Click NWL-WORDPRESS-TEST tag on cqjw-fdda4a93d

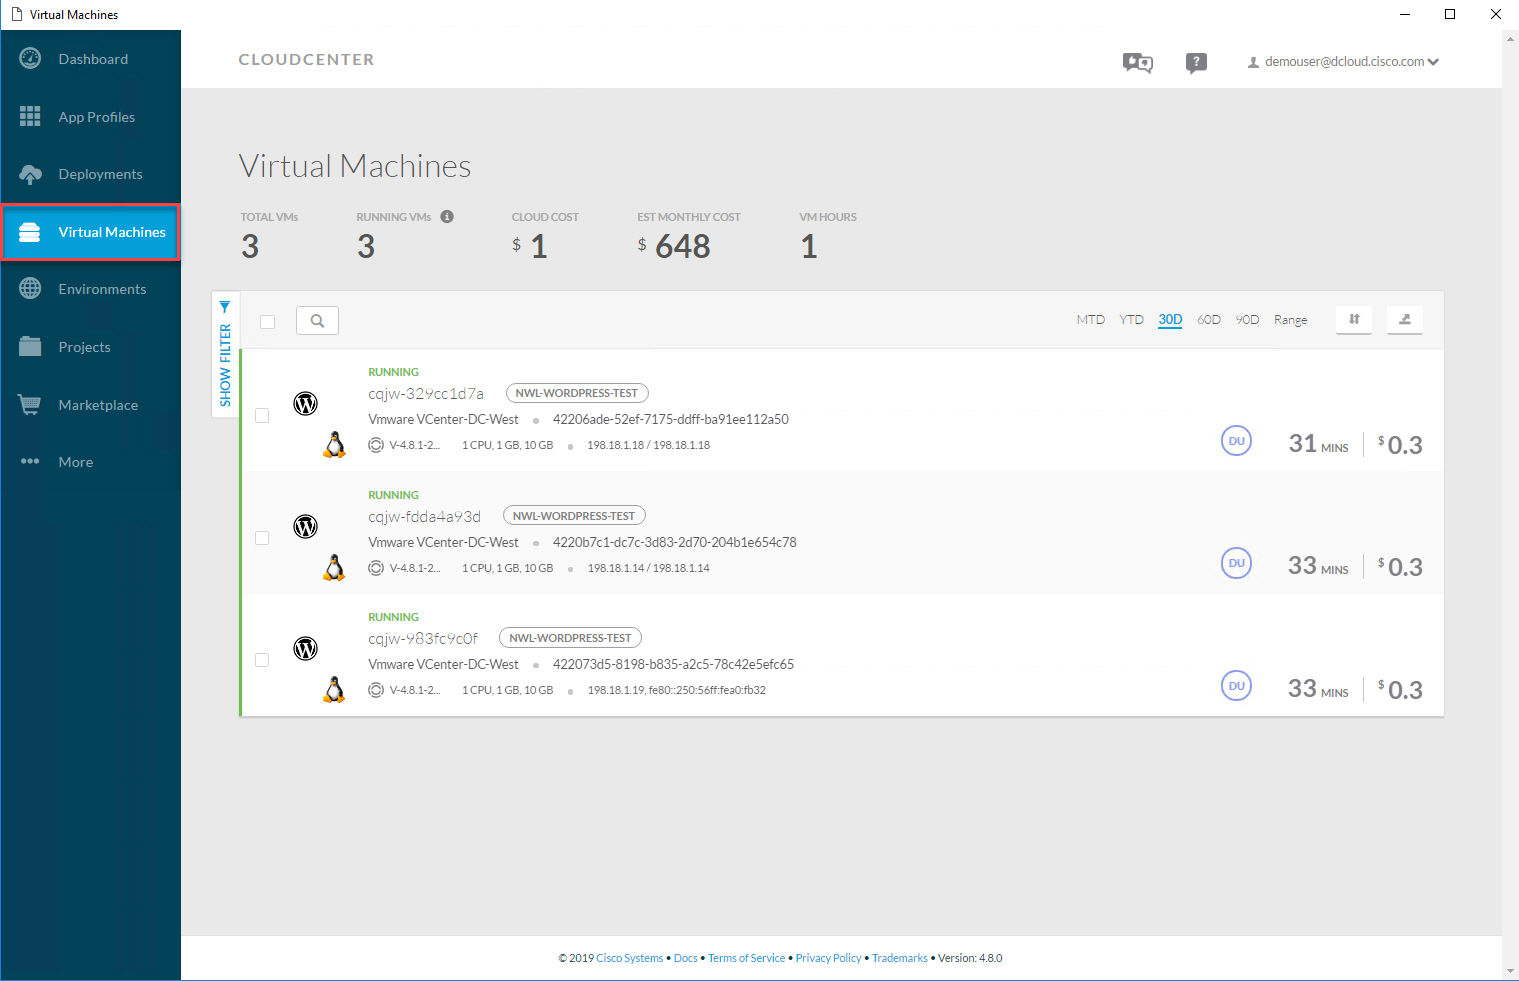pos(574,516)
